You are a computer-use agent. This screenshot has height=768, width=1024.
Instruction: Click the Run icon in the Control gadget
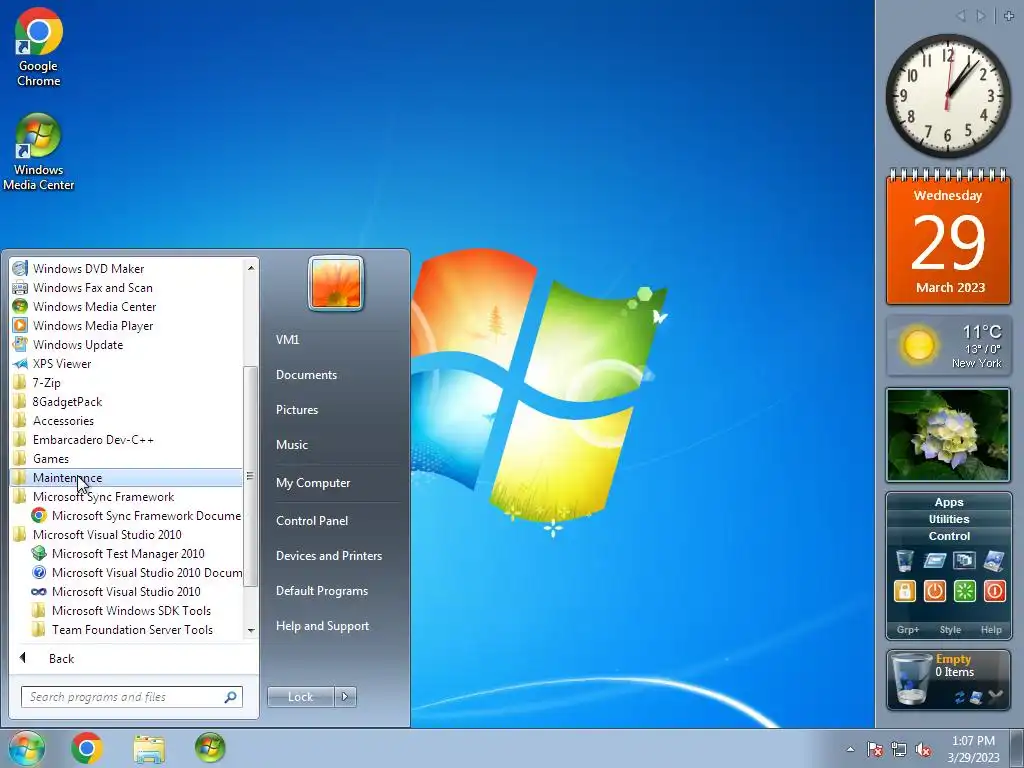point(935,560)
